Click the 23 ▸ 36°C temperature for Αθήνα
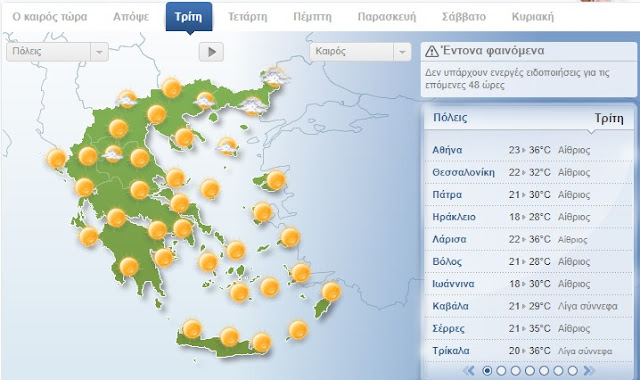640x380 pixels. pyautogui.click(x=529, y=150)
